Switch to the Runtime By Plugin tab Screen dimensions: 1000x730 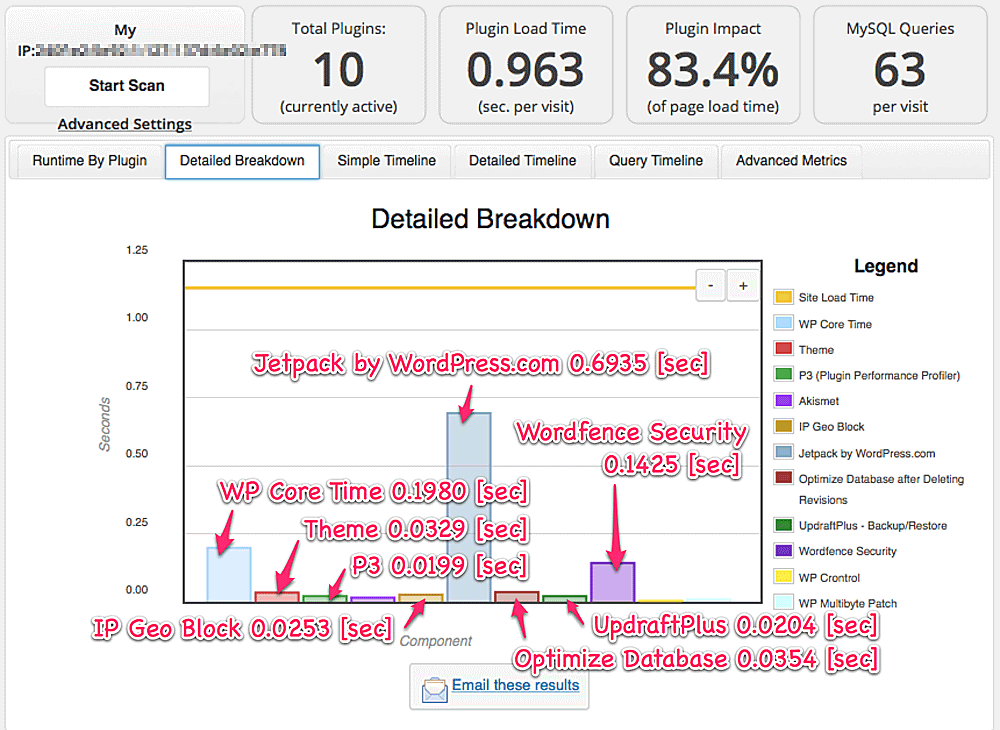89,161
